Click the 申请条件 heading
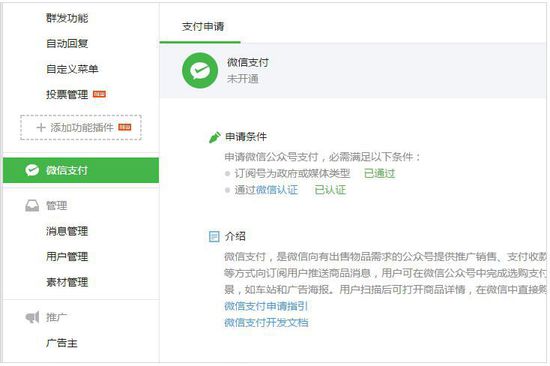Image resolution: width=550 pixels, height=366 pixels. (x=246, y=137)
